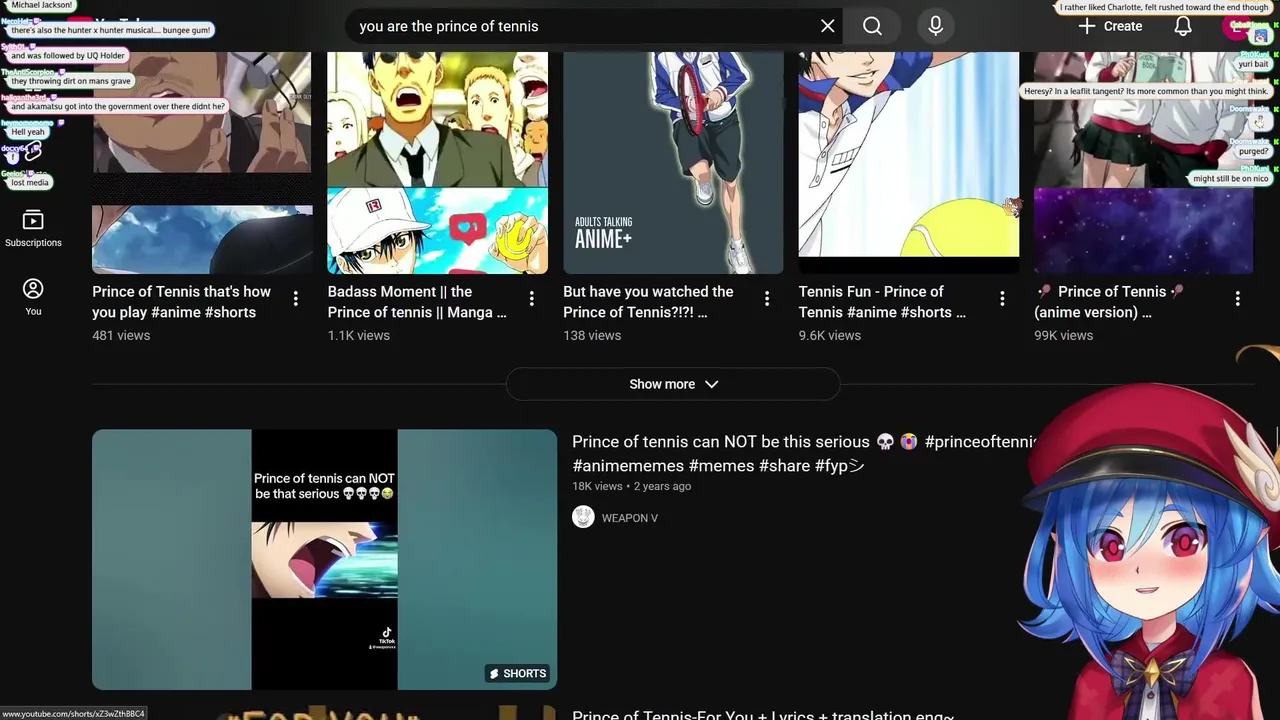1280x720 pixels.
Task: Open Subscriptions in the sidebar
Action: (x=33, y=228)
